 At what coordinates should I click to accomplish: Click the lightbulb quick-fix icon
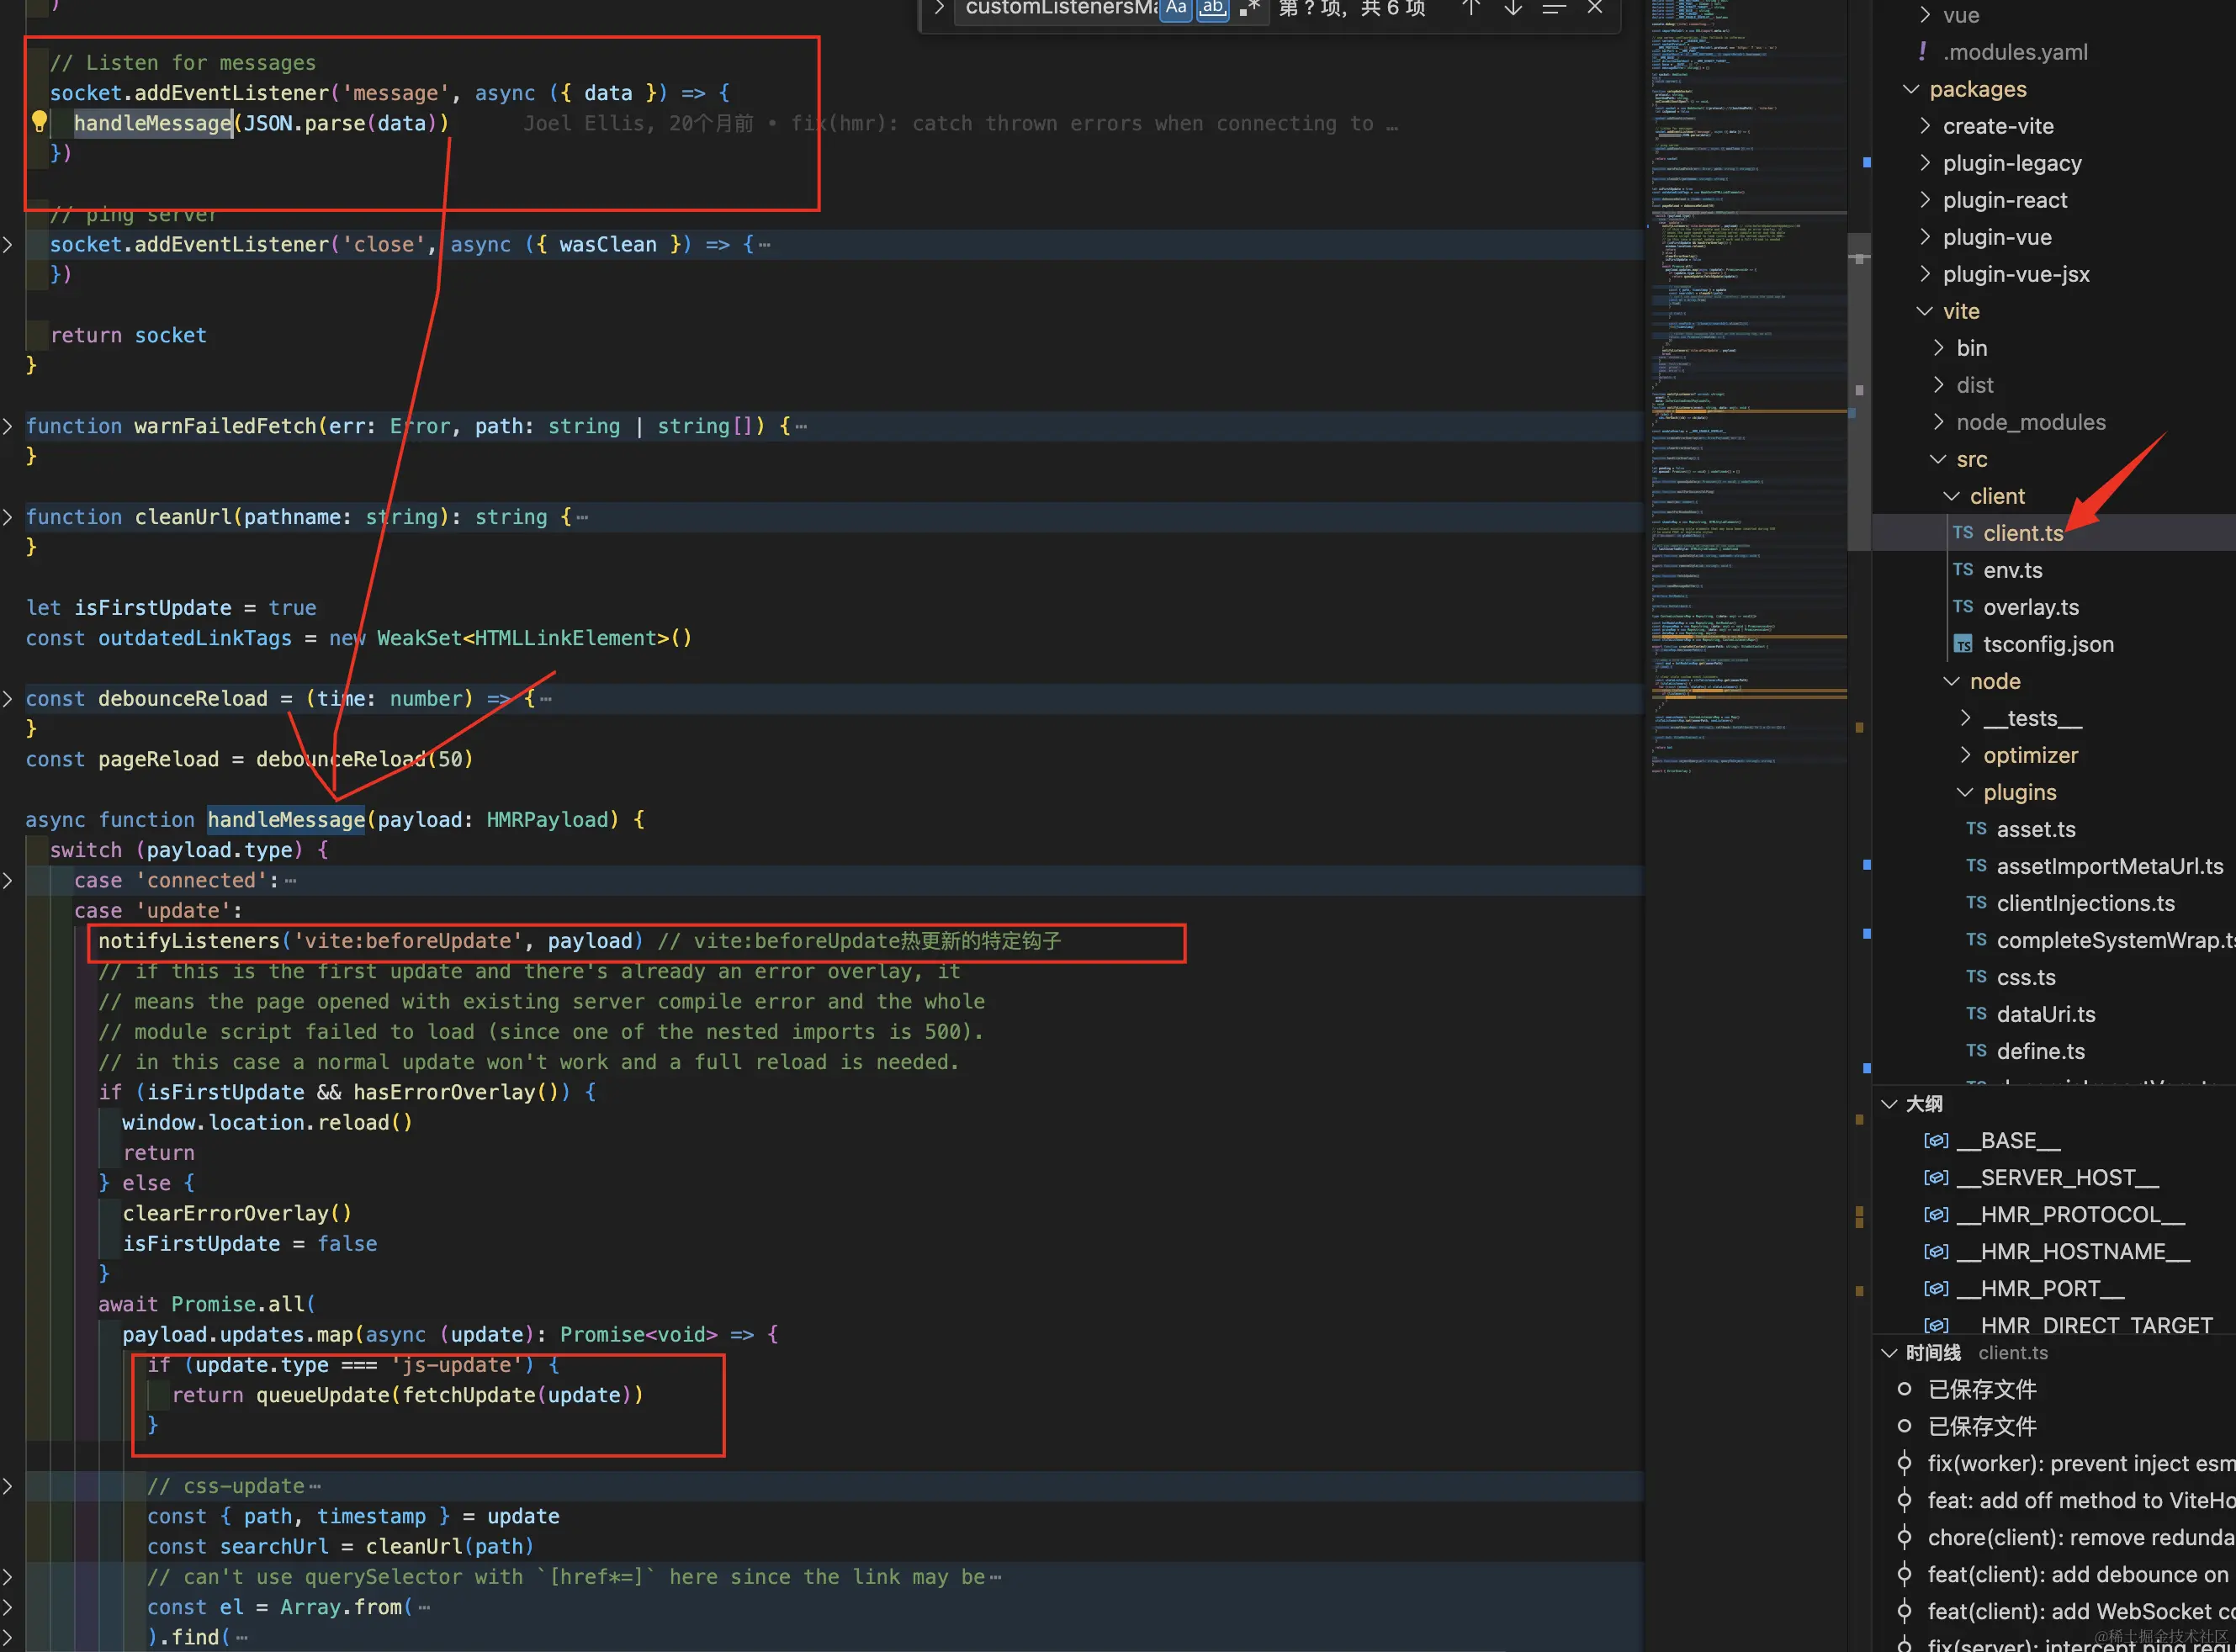point(39,122)
